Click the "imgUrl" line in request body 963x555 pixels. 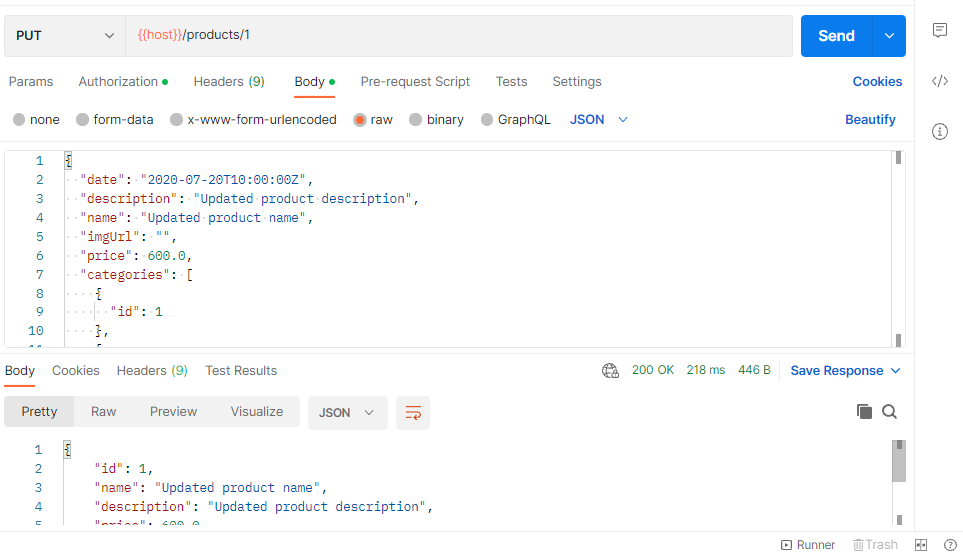click(128, 236)
